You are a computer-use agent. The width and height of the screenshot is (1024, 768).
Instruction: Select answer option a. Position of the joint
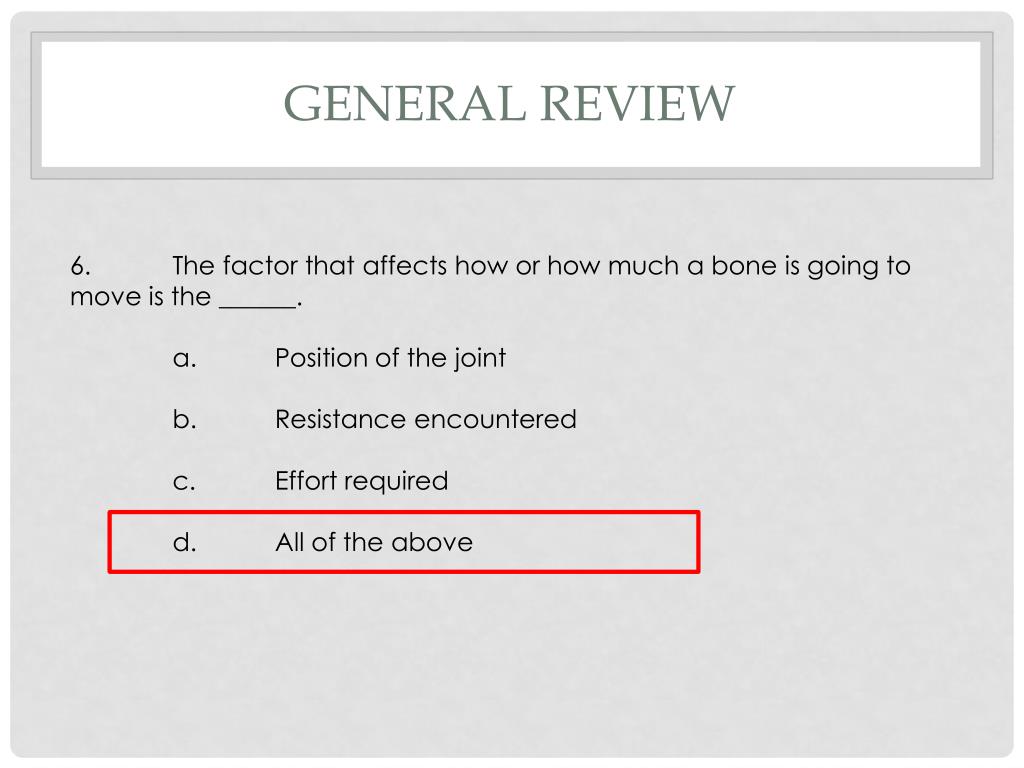tap(340, 358)
